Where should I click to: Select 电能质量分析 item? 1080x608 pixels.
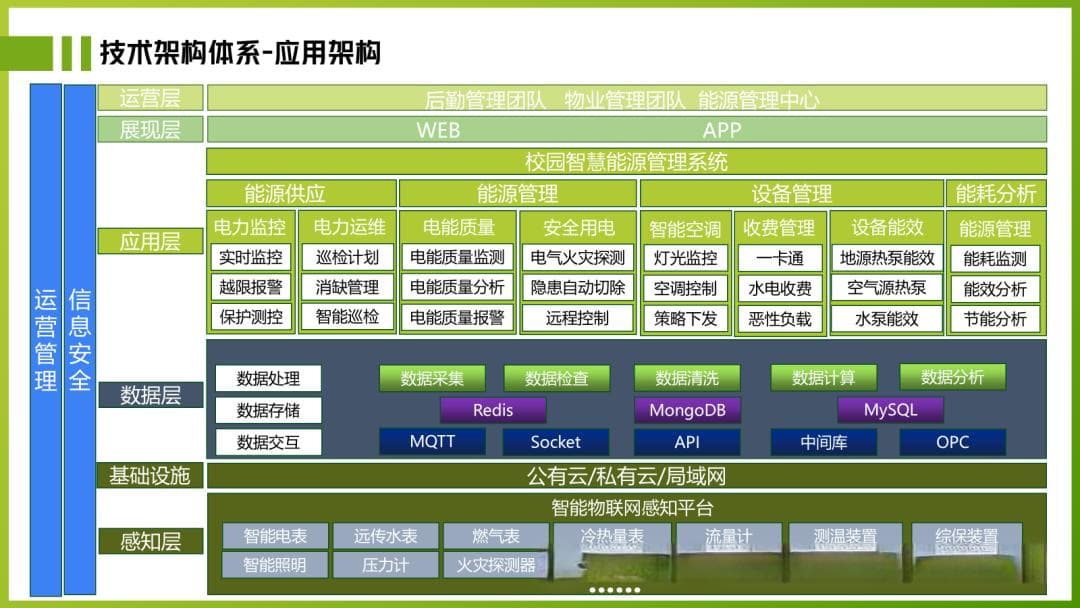[457, 287]
